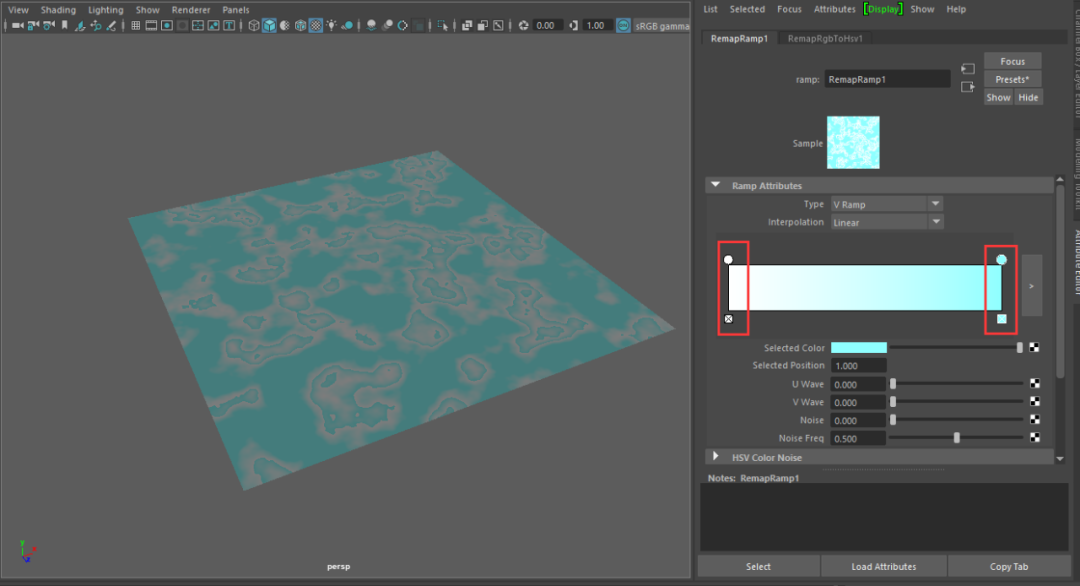This screenshot has height=586, width=1080.
Task: Click the ramp name field RemapRamp1
Action: [x=887, y=79]
